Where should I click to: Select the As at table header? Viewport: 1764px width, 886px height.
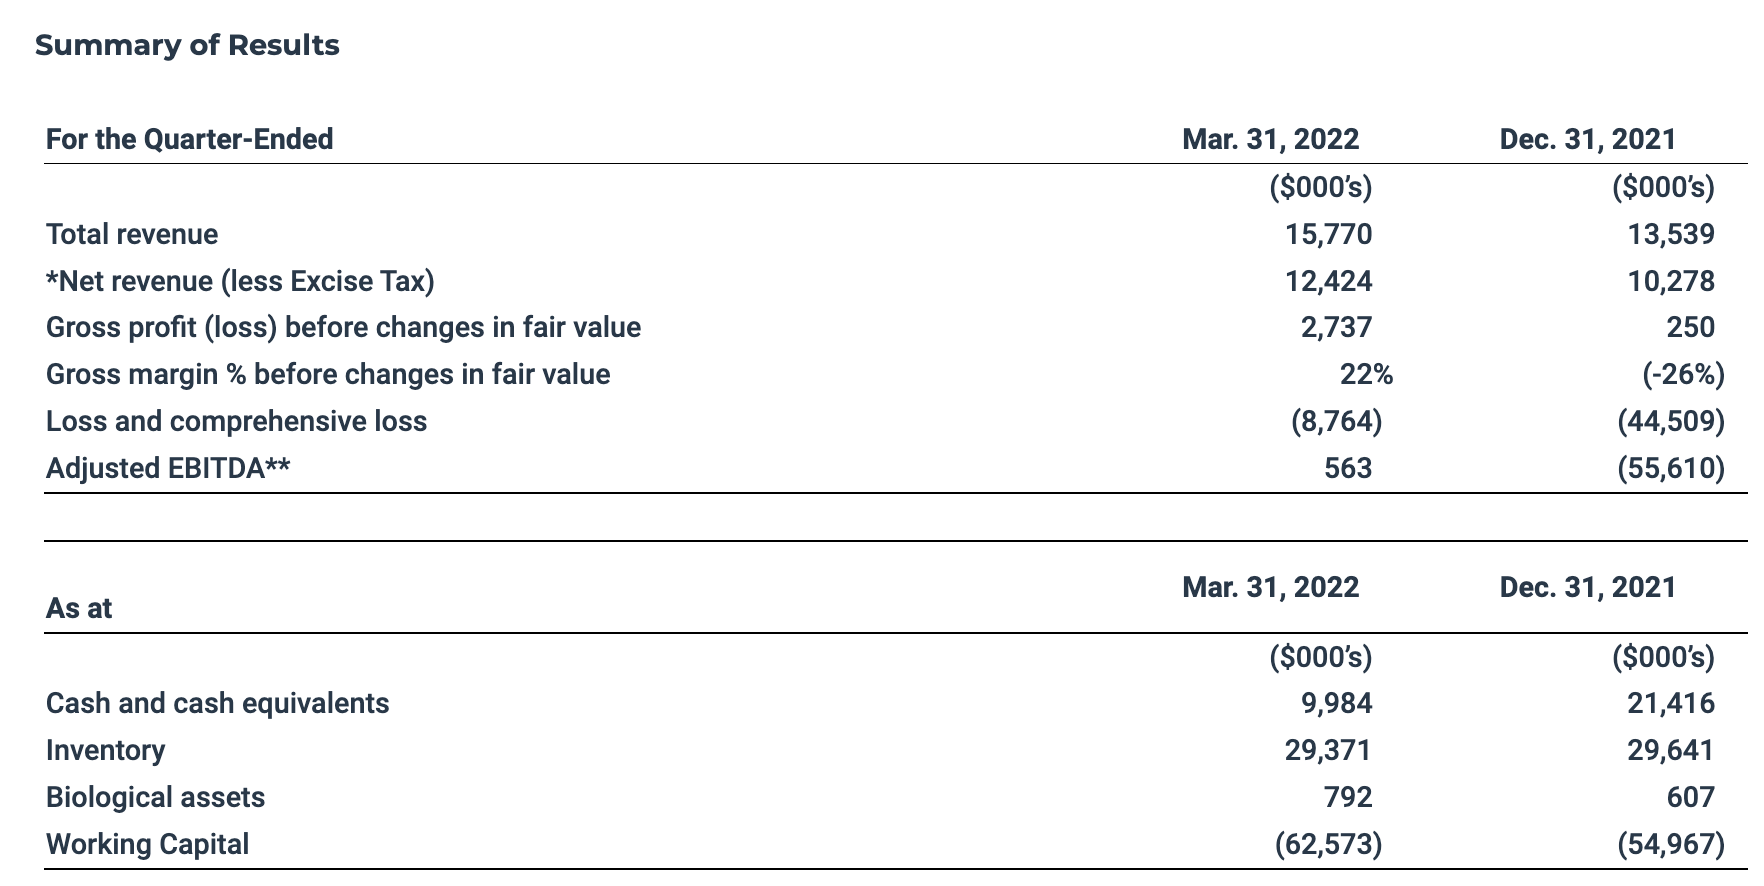point(79,608)
